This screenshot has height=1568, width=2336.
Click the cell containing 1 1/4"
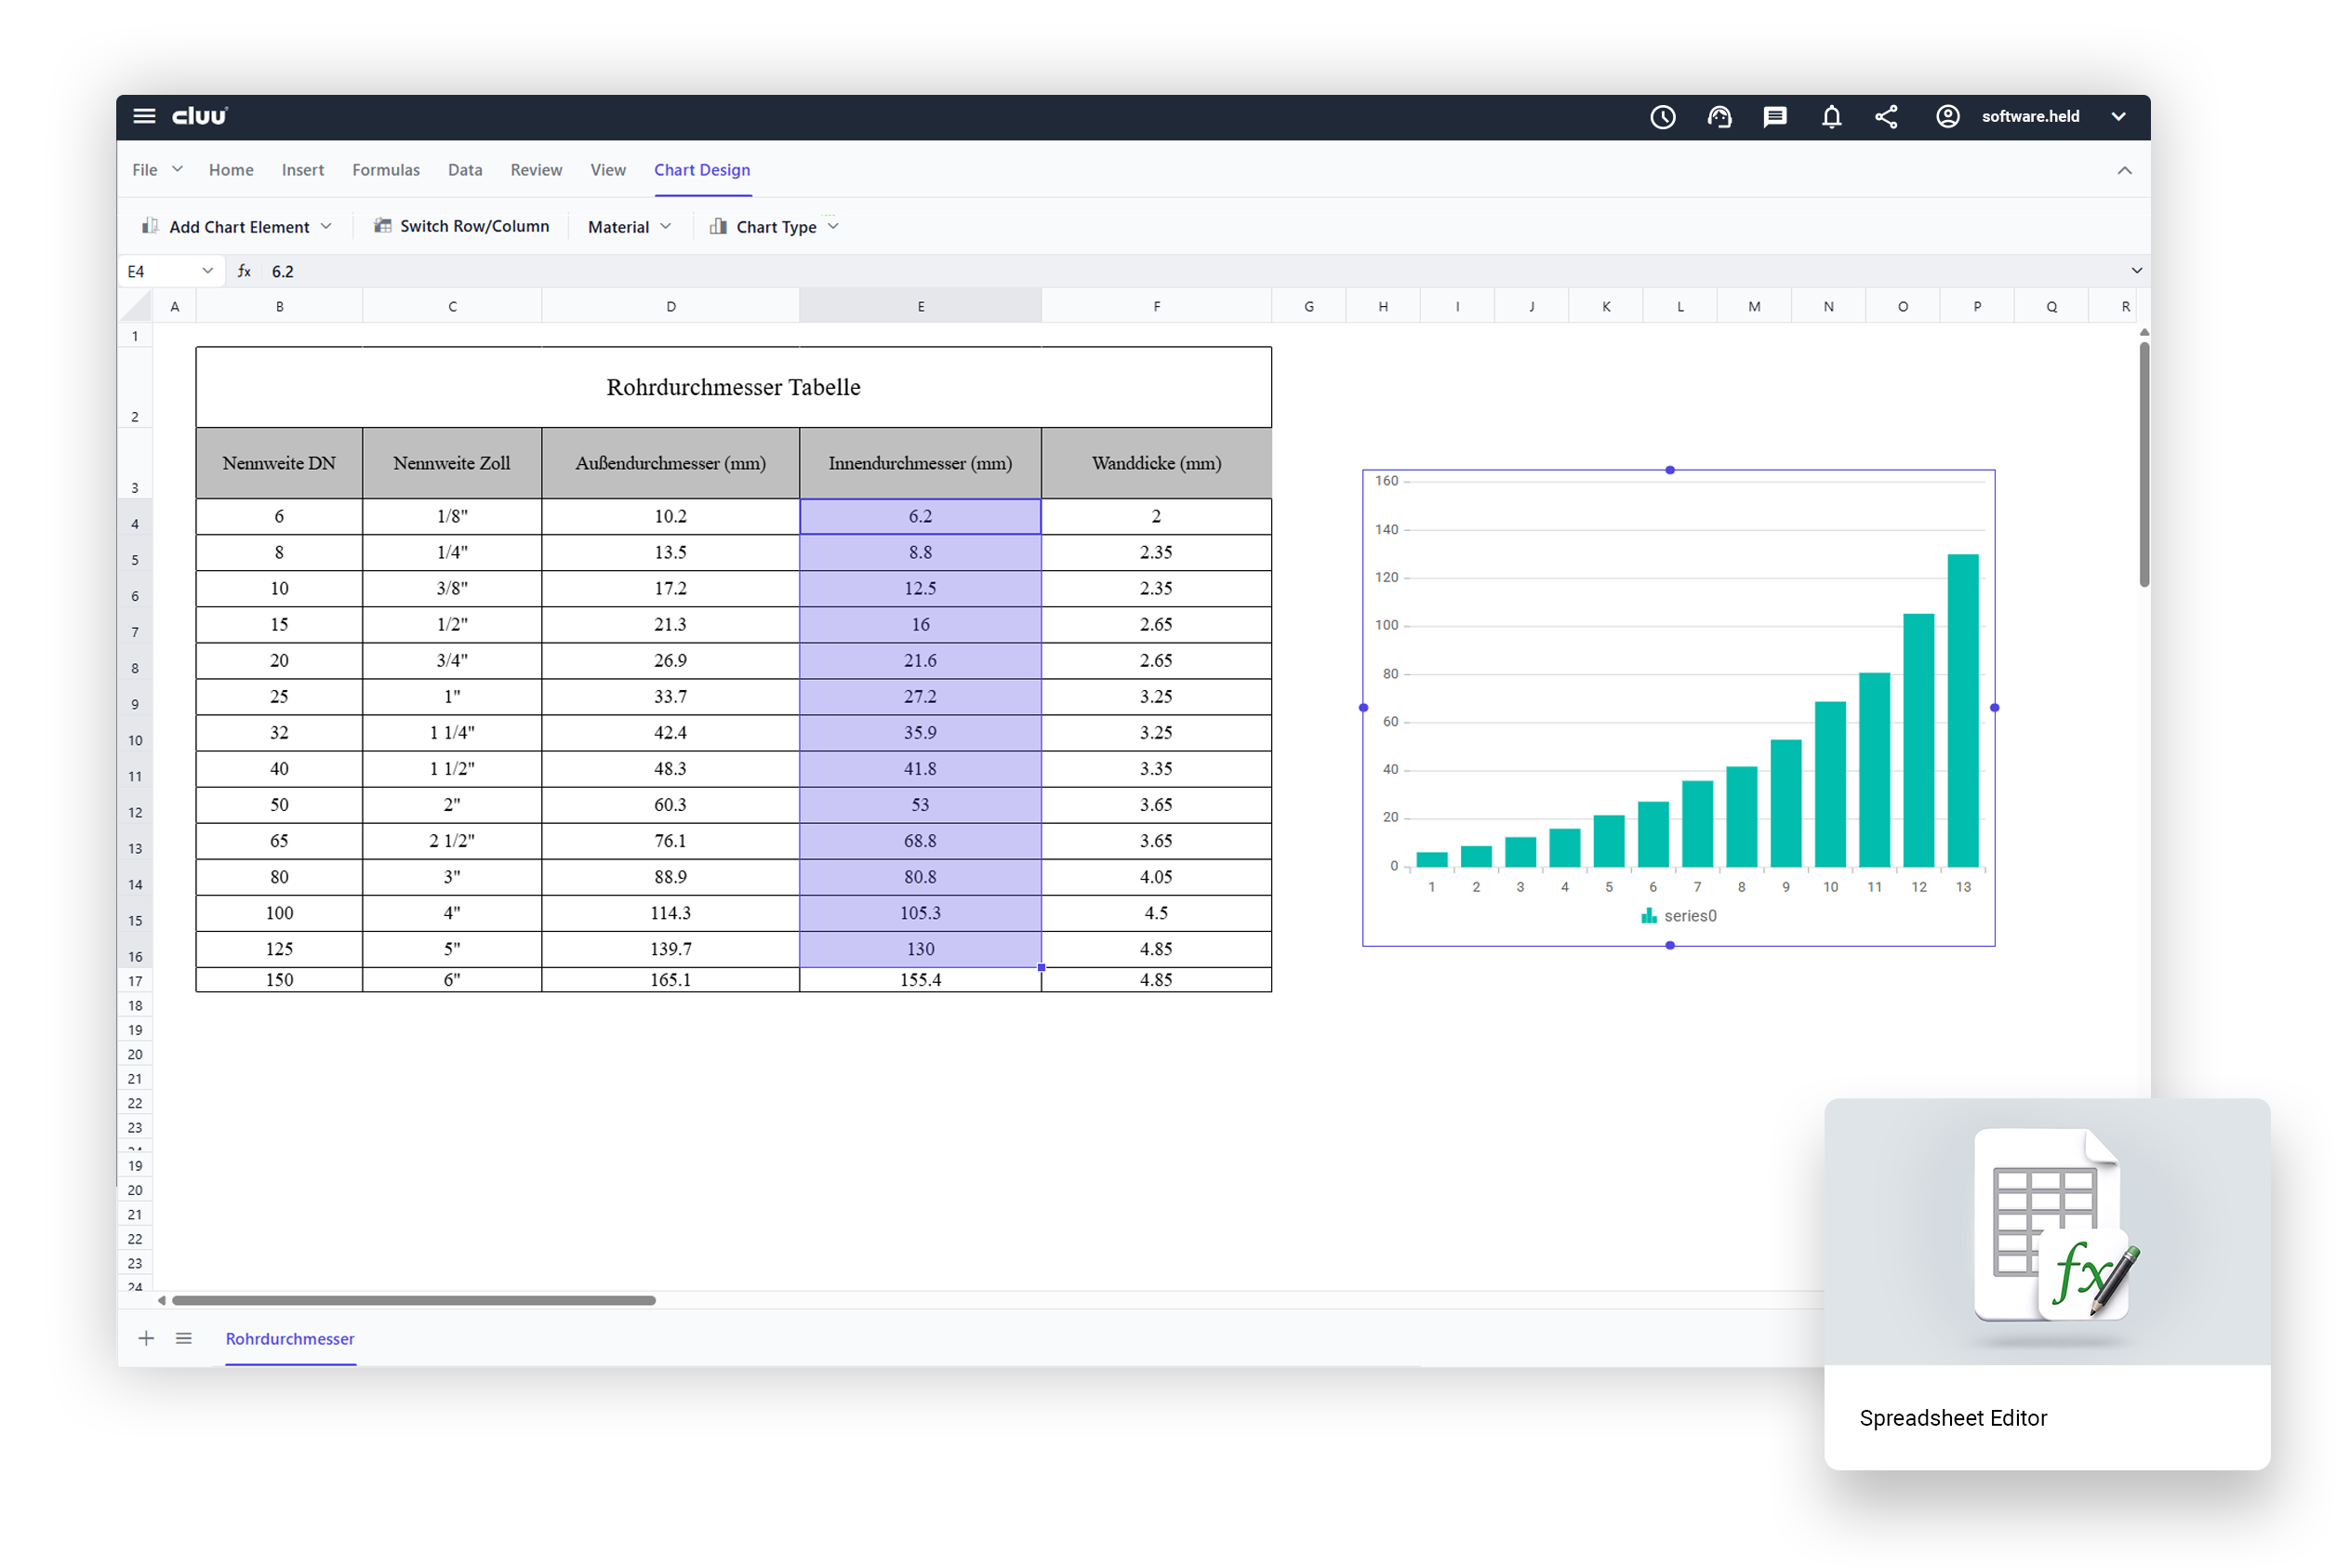[x=452, y=733]
